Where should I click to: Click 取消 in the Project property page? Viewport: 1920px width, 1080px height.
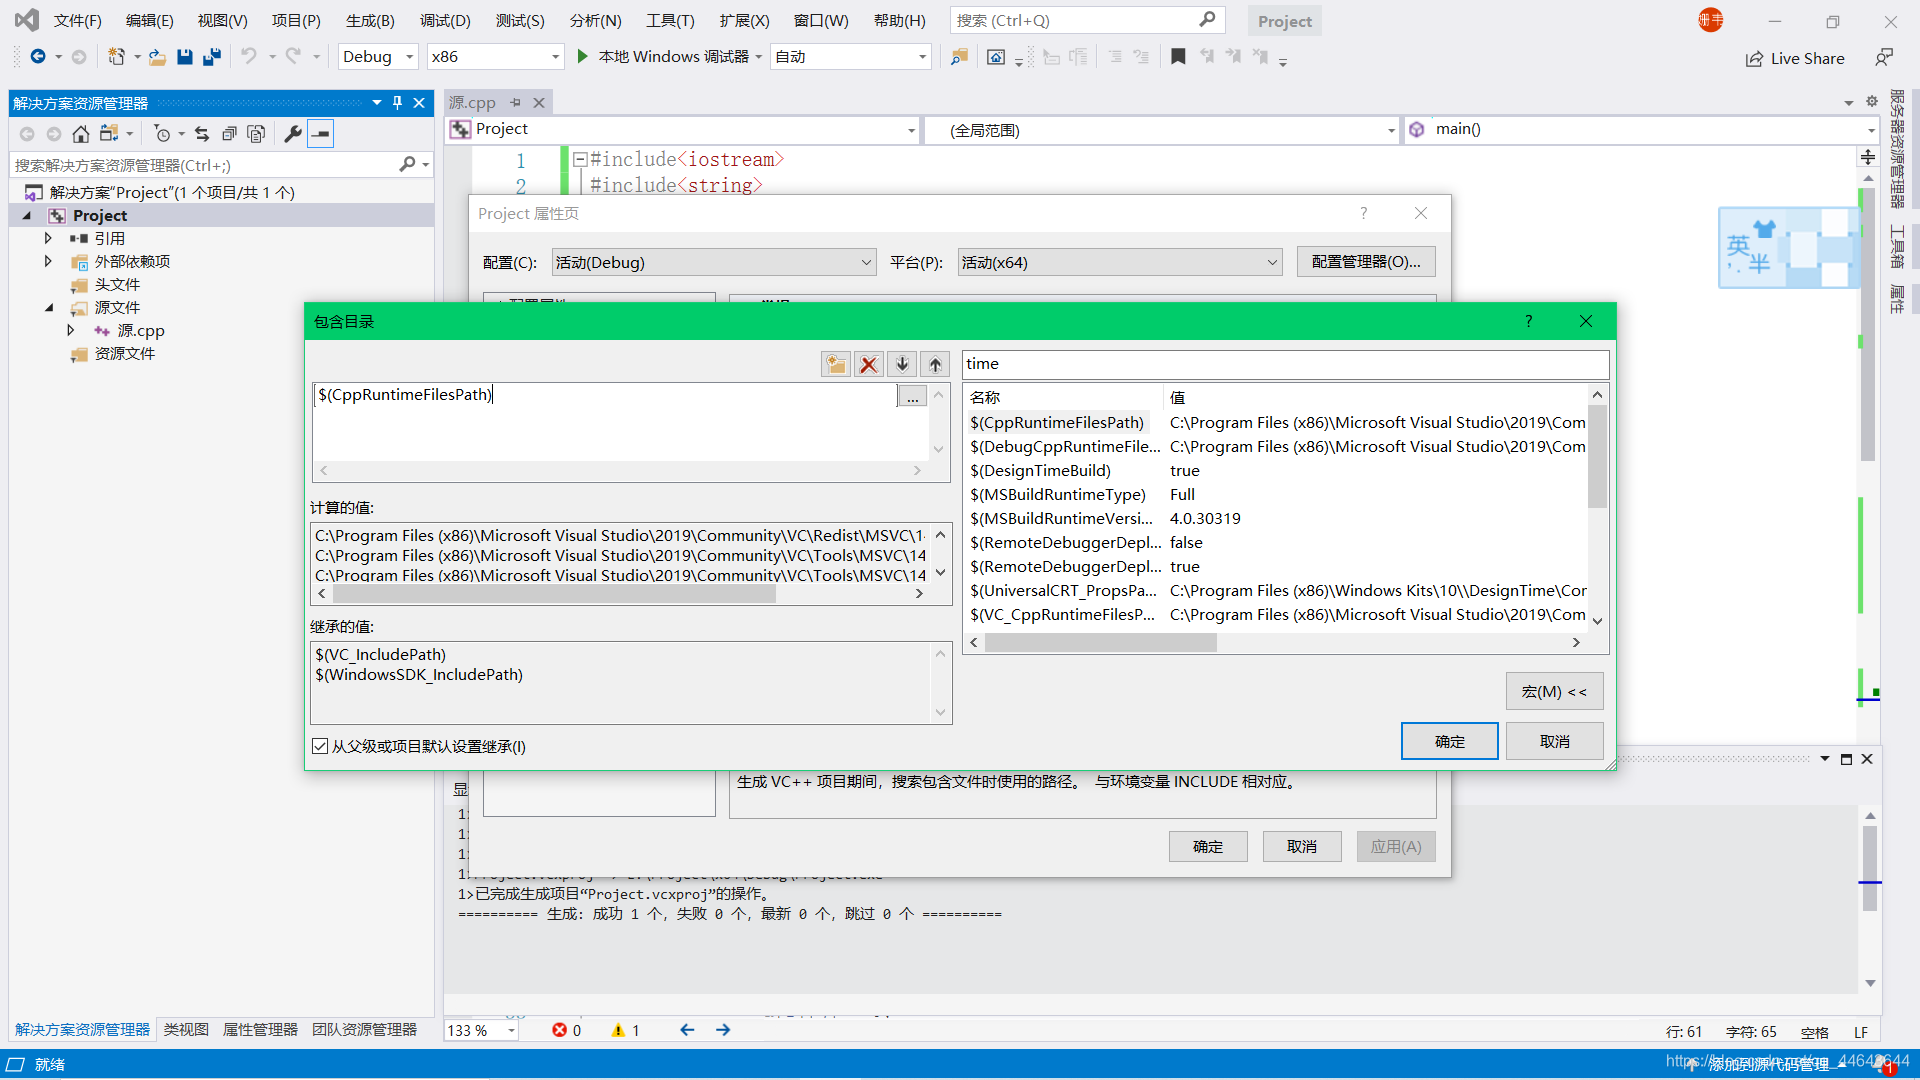point(1302,846)
